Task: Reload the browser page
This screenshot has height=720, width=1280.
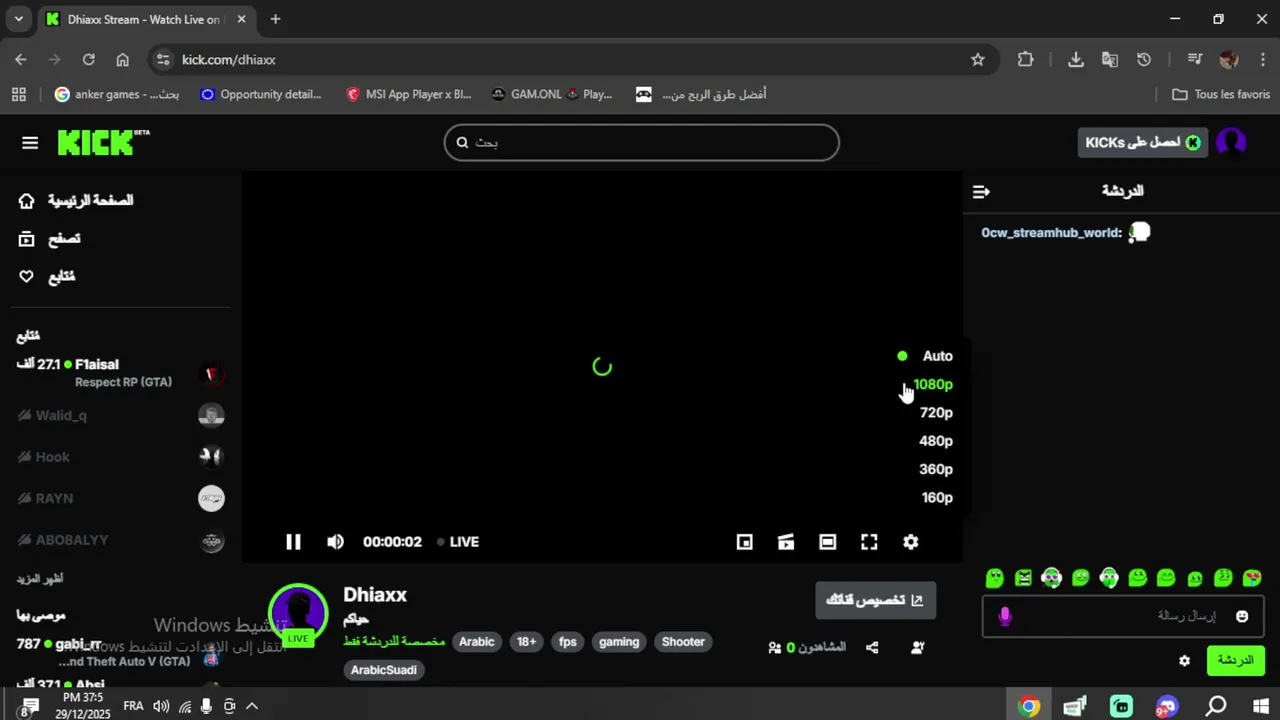Action: pos(88,60)
